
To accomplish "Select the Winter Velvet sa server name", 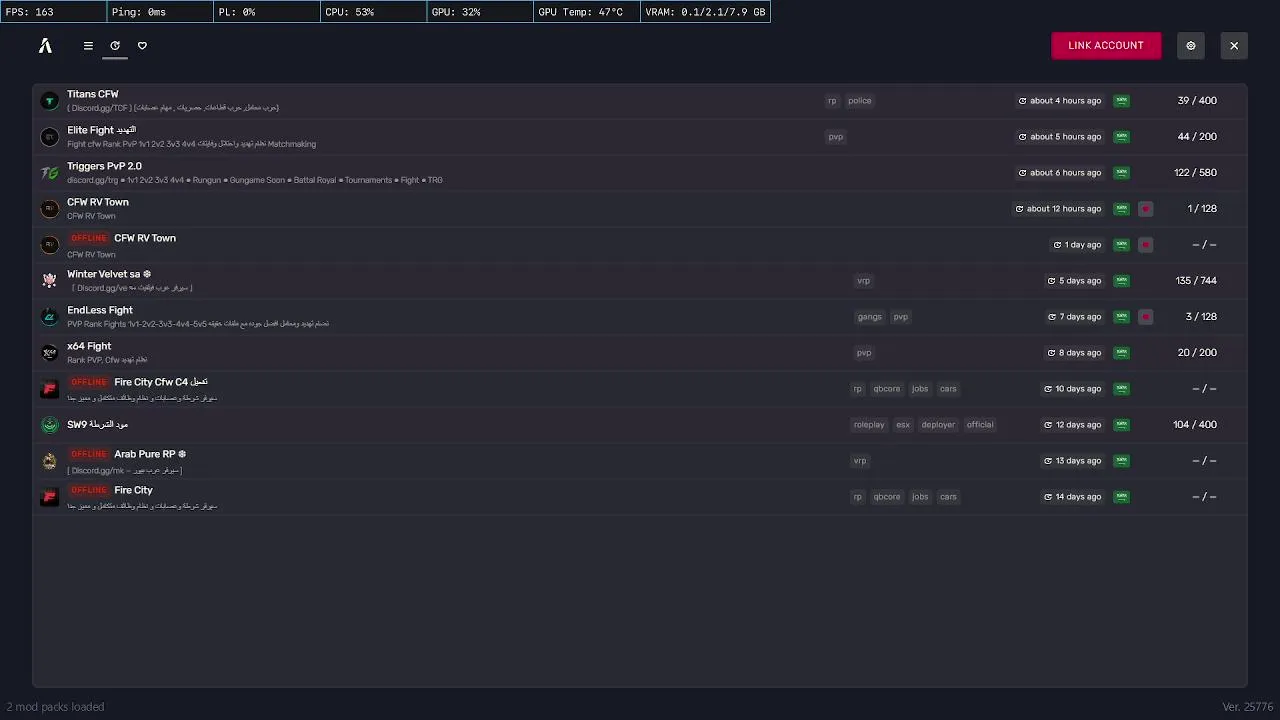I will tap(109, 274).
